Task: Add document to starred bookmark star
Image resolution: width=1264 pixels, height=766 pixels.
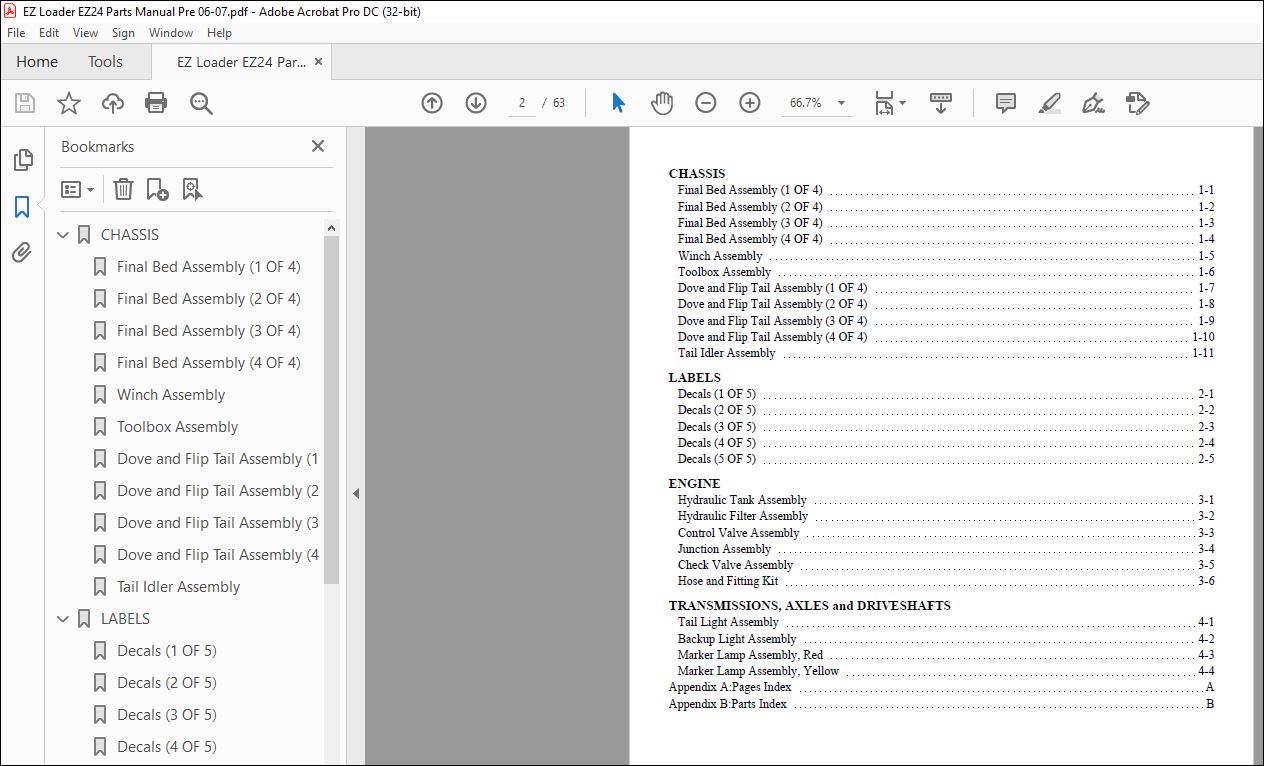Action: tap(69, 103)
